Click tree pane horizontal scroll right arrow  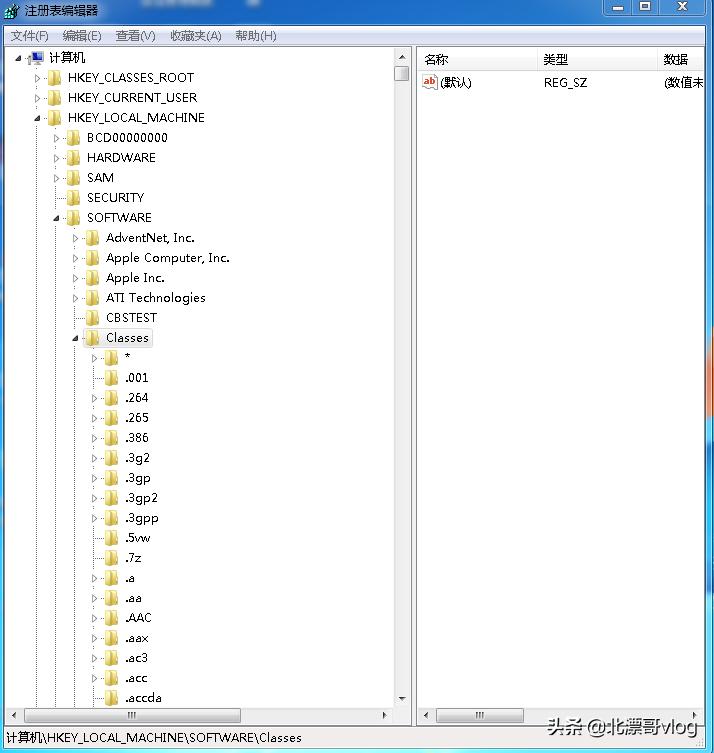pos(384,715)
